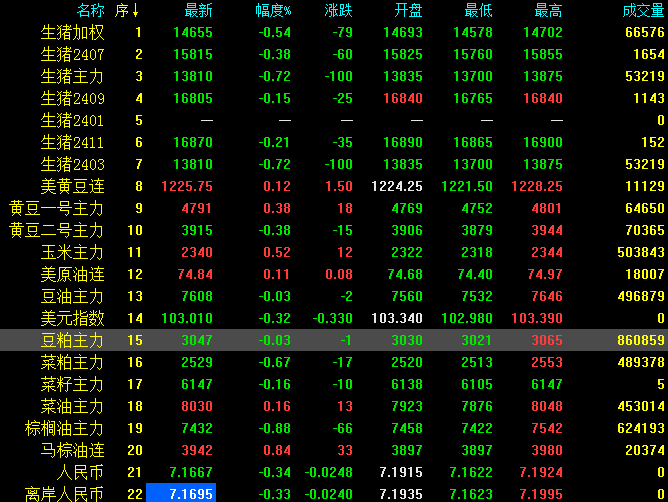Select the 菜籽主力 contract name
Screen dimensions: 668x502
tap(72, 384)
